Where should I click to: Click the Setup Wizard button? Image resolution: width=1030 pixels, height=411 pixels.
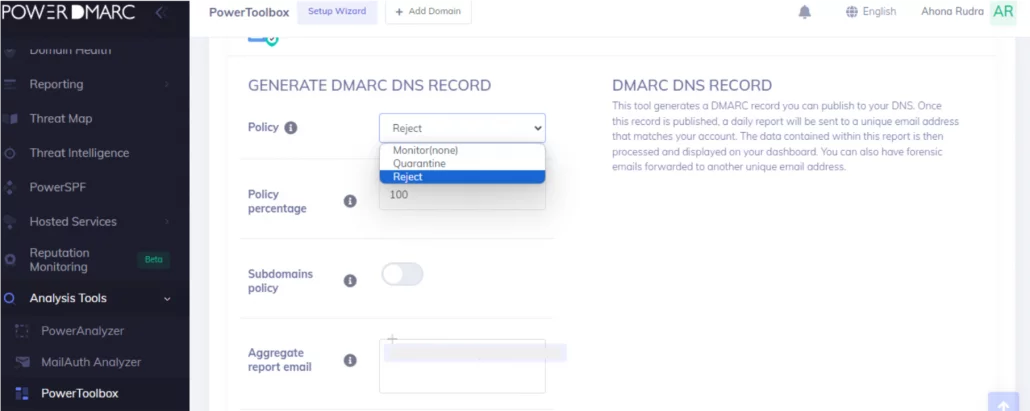tap(337, 12)
